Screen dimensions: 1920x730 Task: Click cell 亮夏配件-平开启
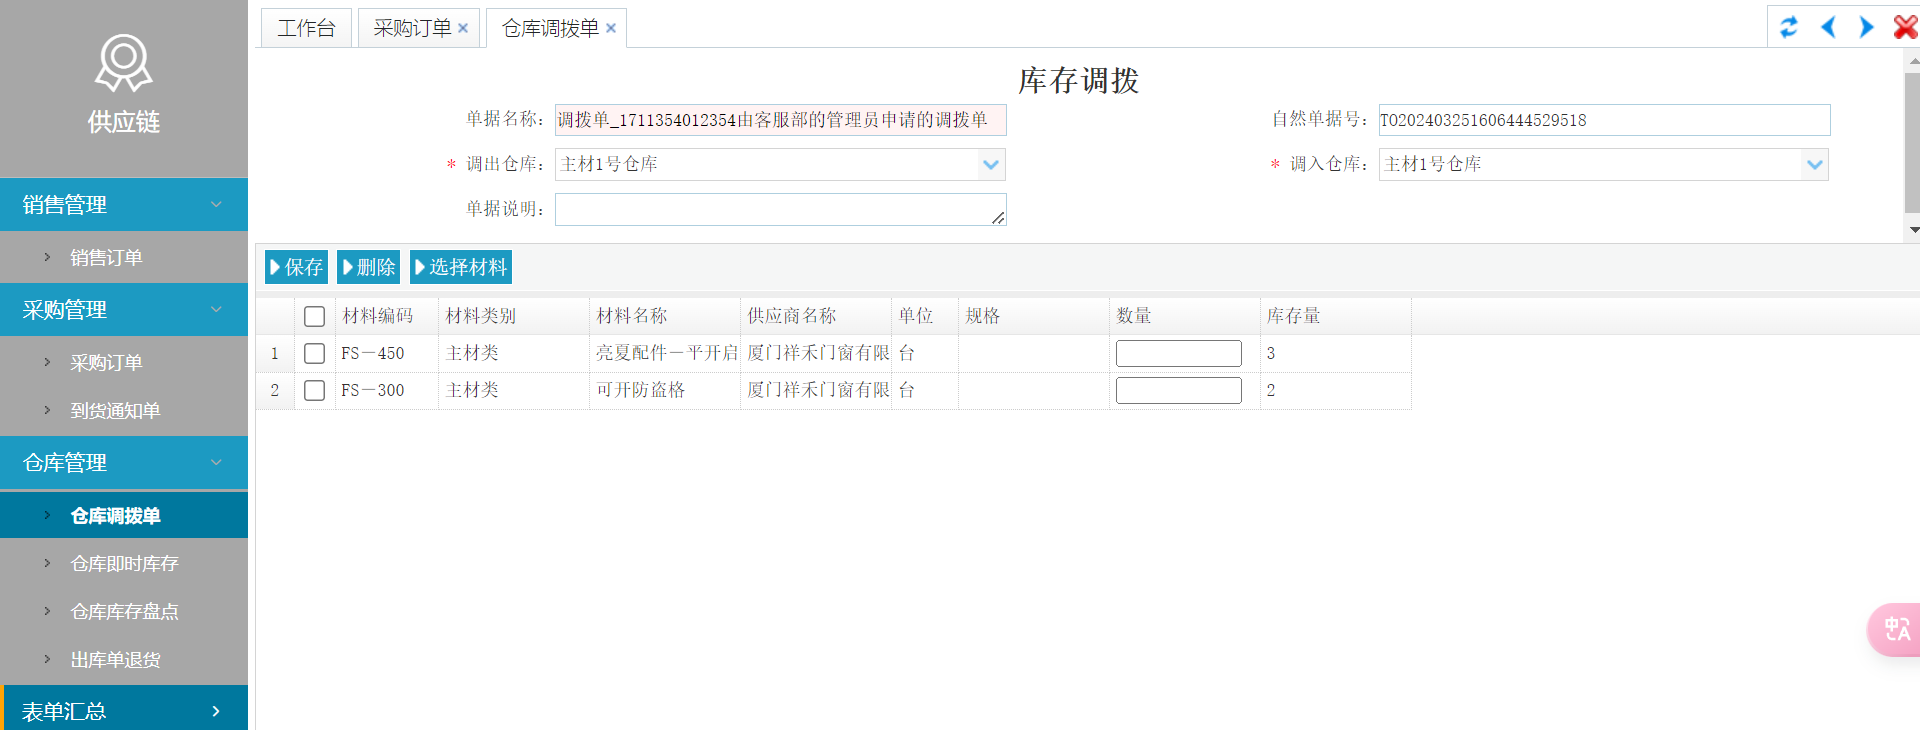point(666,353)
